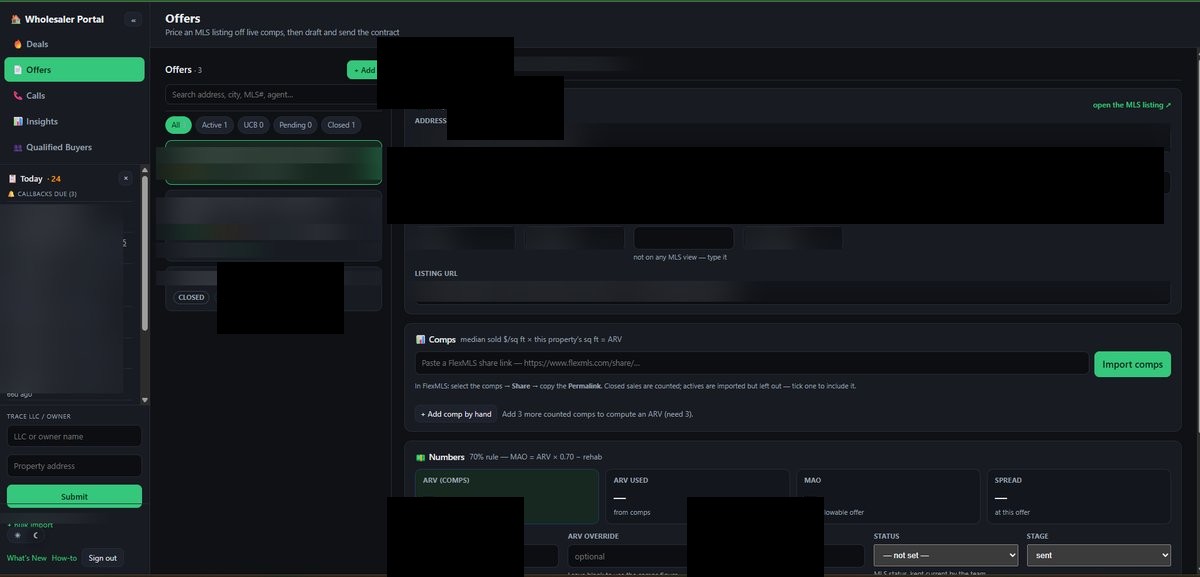Image resolution: width=1200 pixels, height=577 pixels.
Task: Open the offer card tagged CLOSED
Action: pyautogui.click(x=273, y=289)
